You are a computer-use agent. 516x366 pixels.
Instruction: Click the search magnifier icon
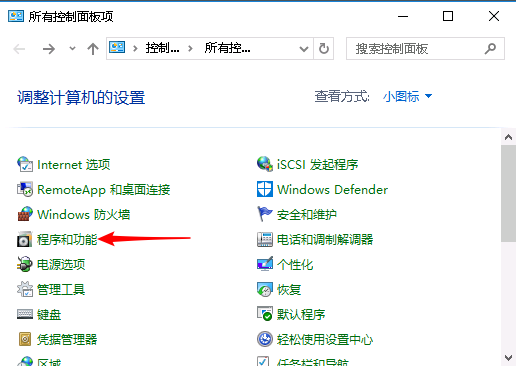pyautogui.click(x=490, y=49)
